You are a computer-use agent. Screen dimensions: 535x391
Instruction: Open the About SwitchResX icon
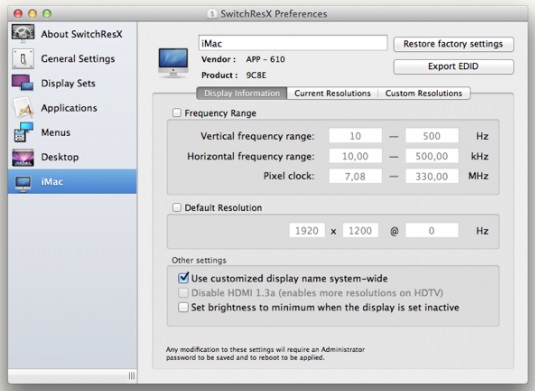click(23, 33)
